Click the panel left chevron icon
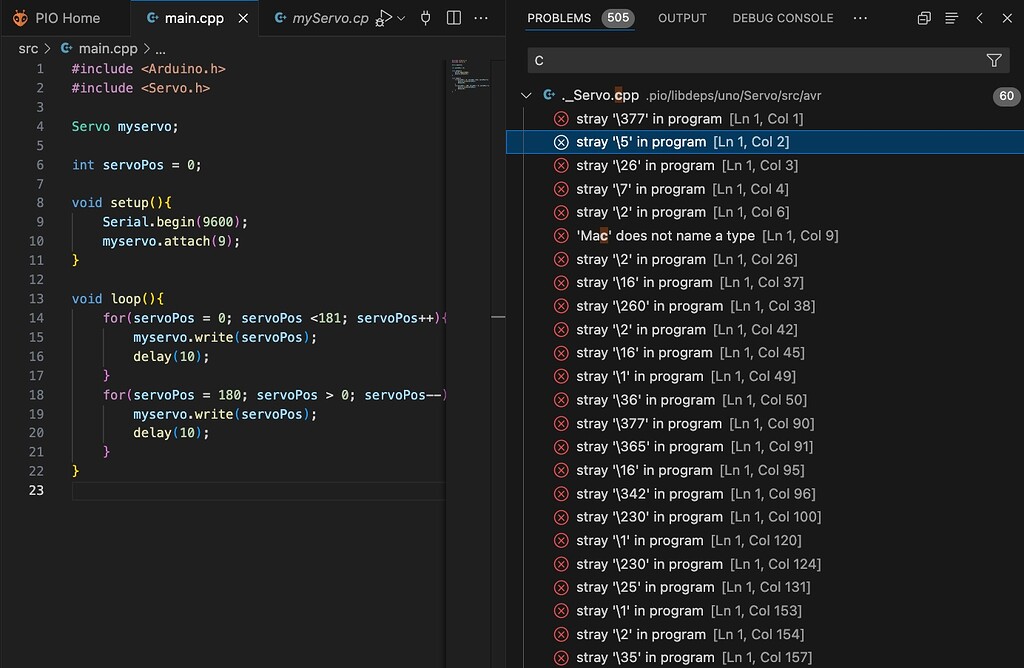 (979, 18)
